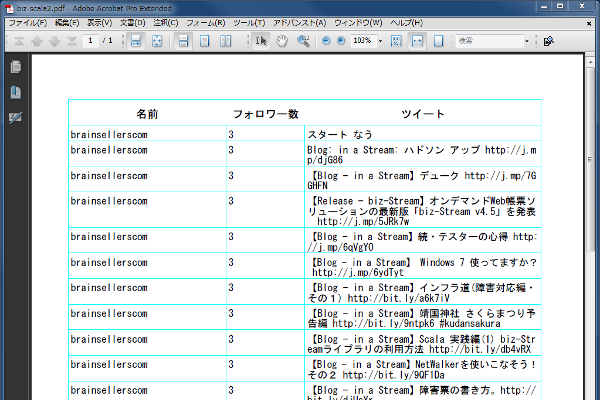The image size is (600, 400).
Task: Open the search options dropdown arrow
Action: pos(527,41)
